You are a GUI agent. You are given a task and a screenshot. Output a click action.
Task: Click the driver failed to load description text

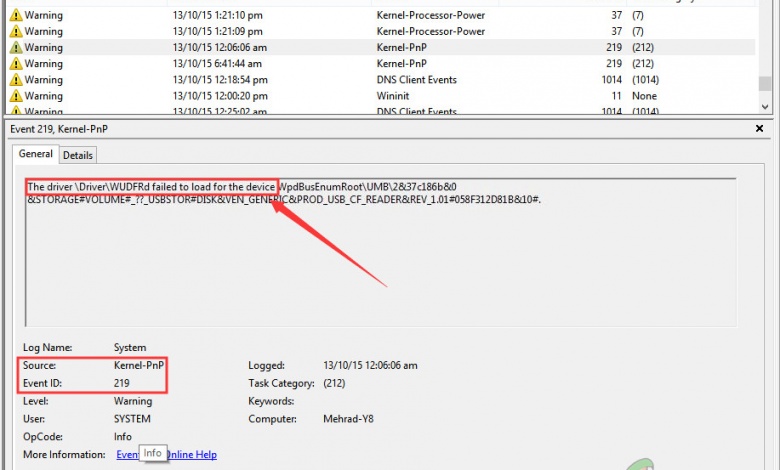(284, 193)
